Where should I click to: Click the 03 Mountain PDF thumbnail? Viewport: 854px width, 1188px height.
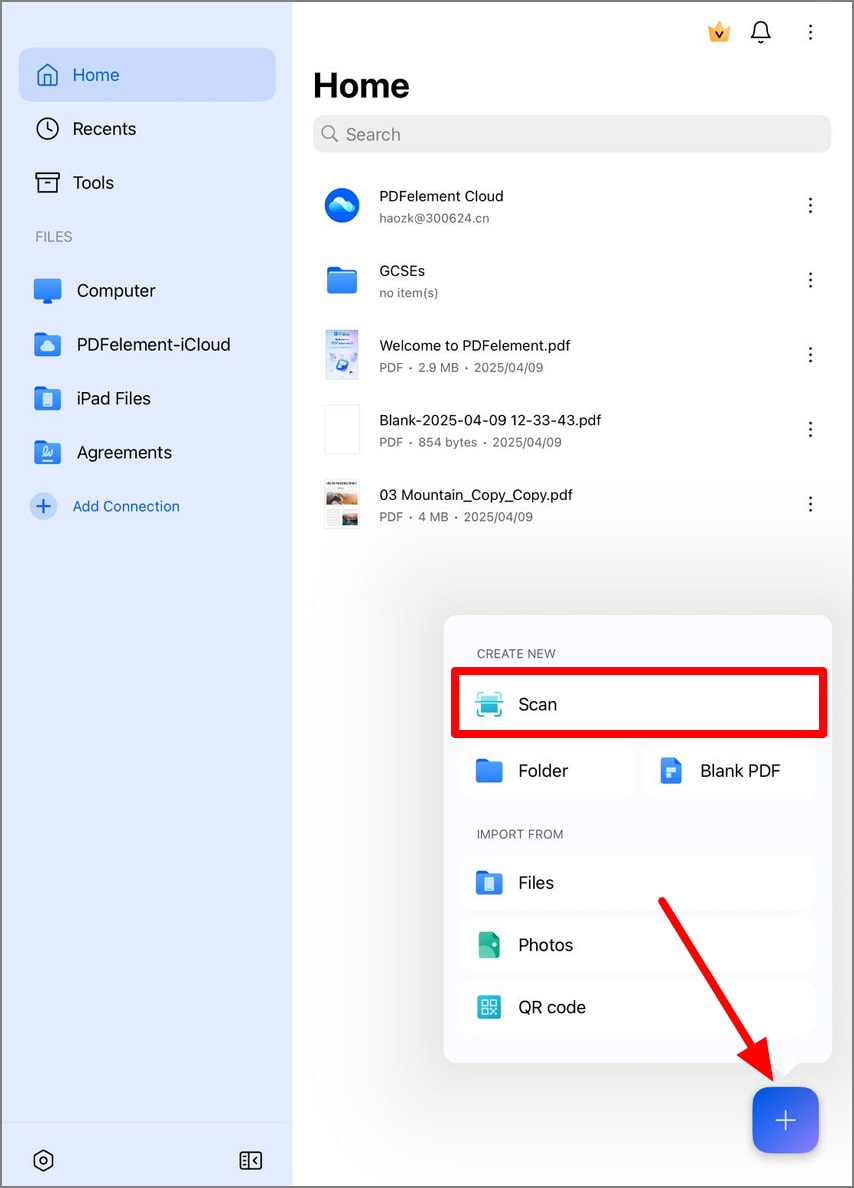[x=342, y=504]
